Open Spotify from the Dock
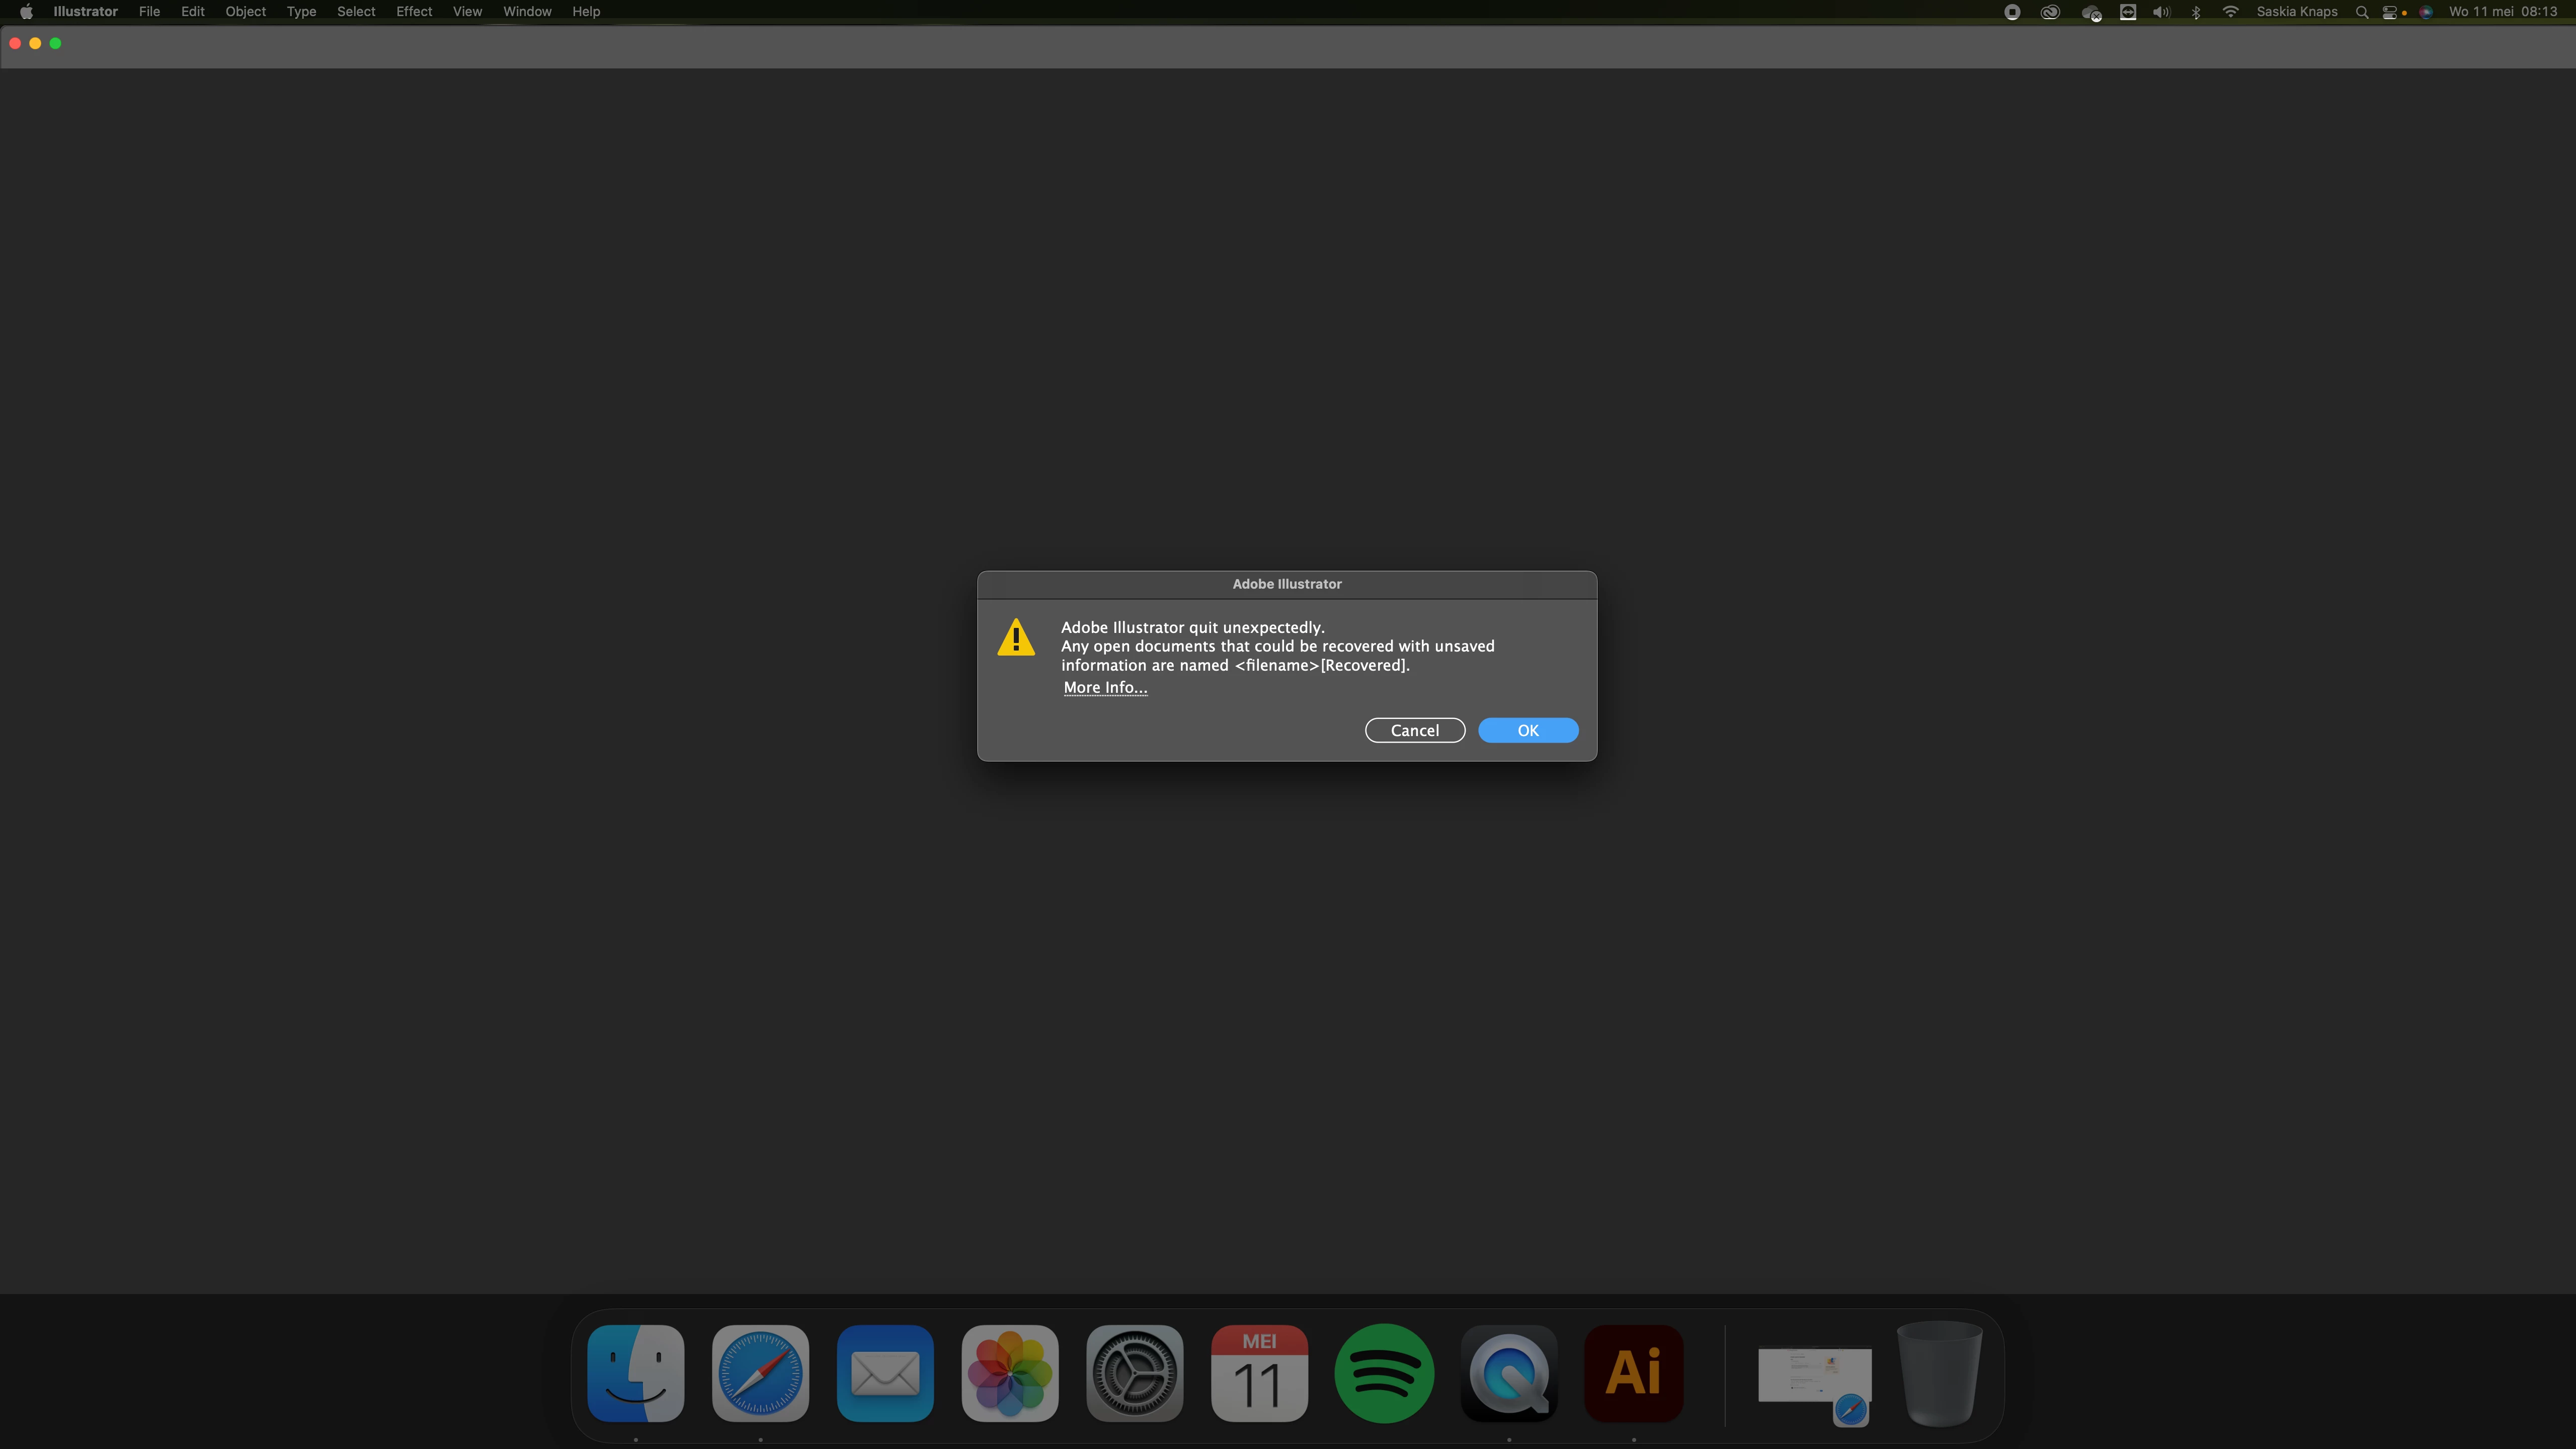 pos(1383,1373)
